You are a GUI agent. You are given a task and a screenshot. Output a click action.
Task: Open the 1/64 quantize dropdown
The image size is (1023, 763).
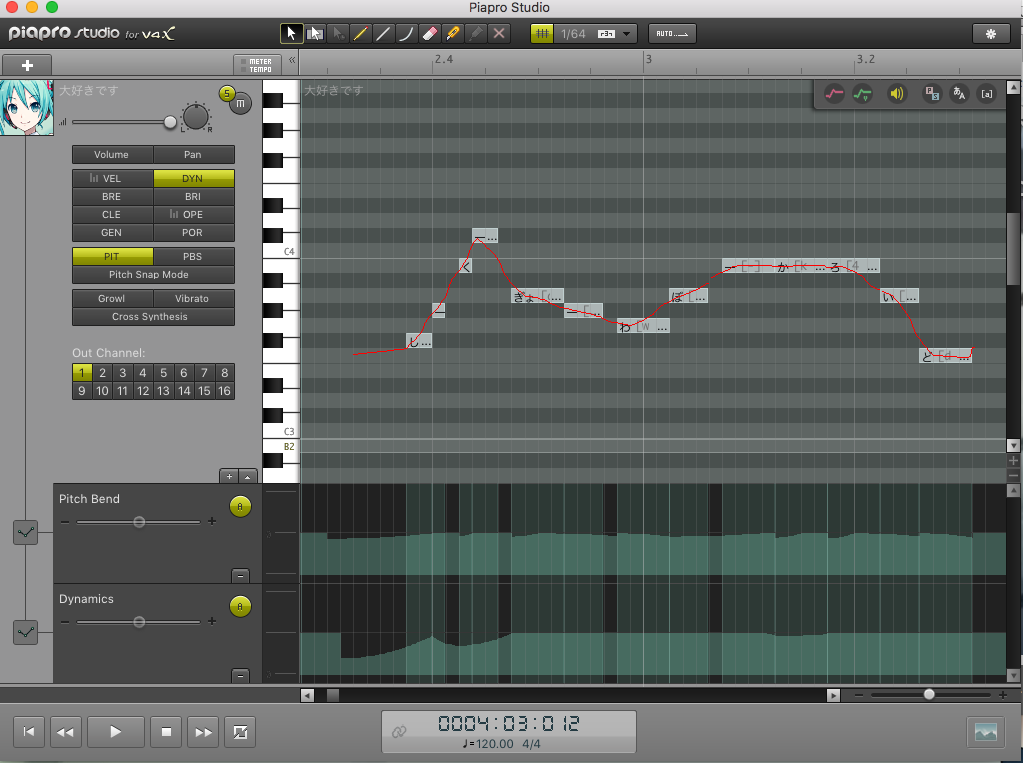point(595,33)
